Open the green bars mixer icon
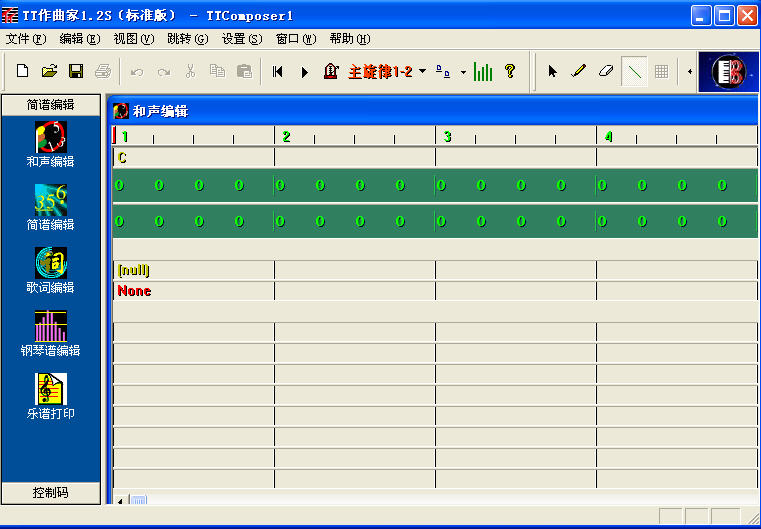The height and width of the screenshot is (529, 761). point(483,71)
